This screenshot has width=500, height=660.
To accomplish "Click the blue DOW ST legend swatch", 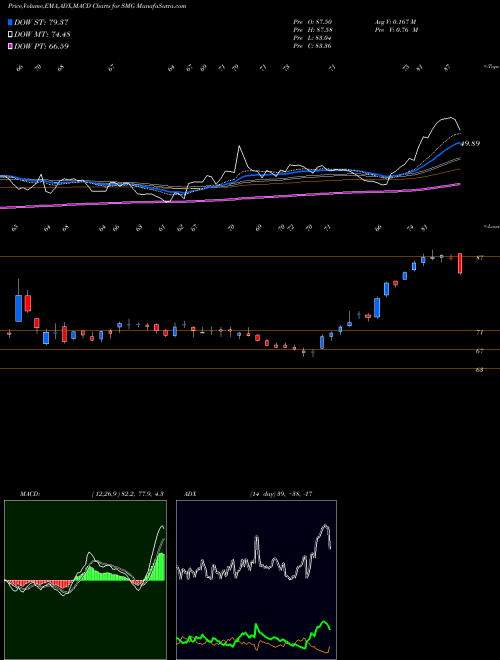I will (x=10, y=22).
